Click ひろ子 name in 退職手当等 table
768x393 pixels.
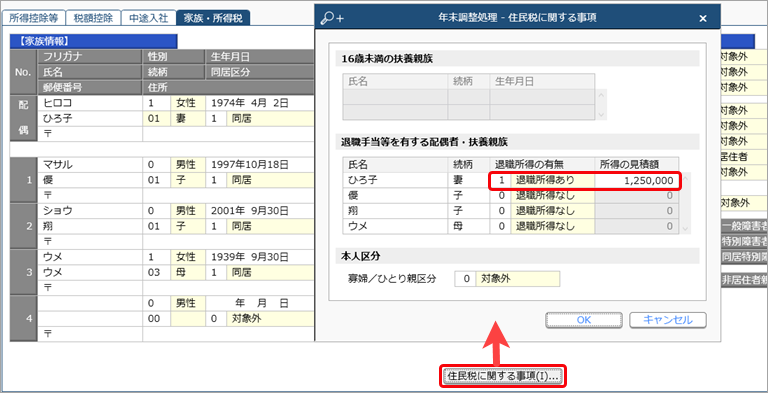pyautogui.click(x=396, y=181)
